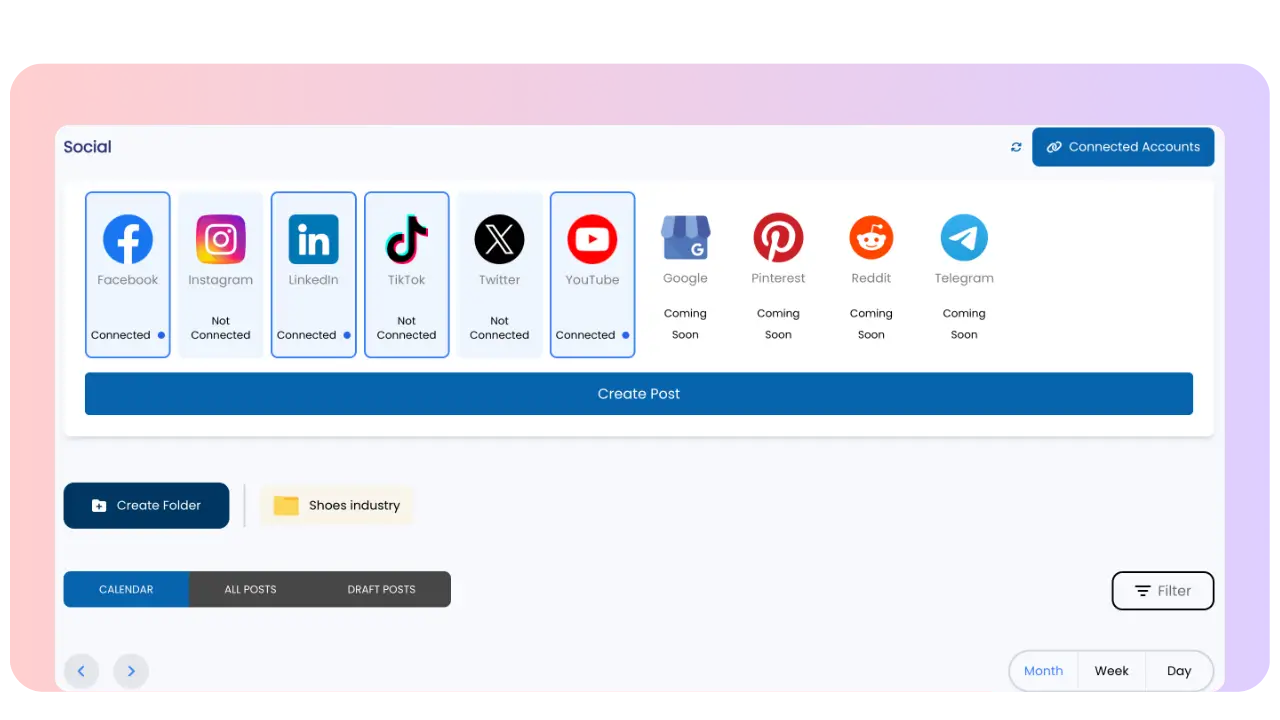Click Facebook Connected status text
Image resolution: width=1280 pixels, height=720 pixels.
[121, 335]
